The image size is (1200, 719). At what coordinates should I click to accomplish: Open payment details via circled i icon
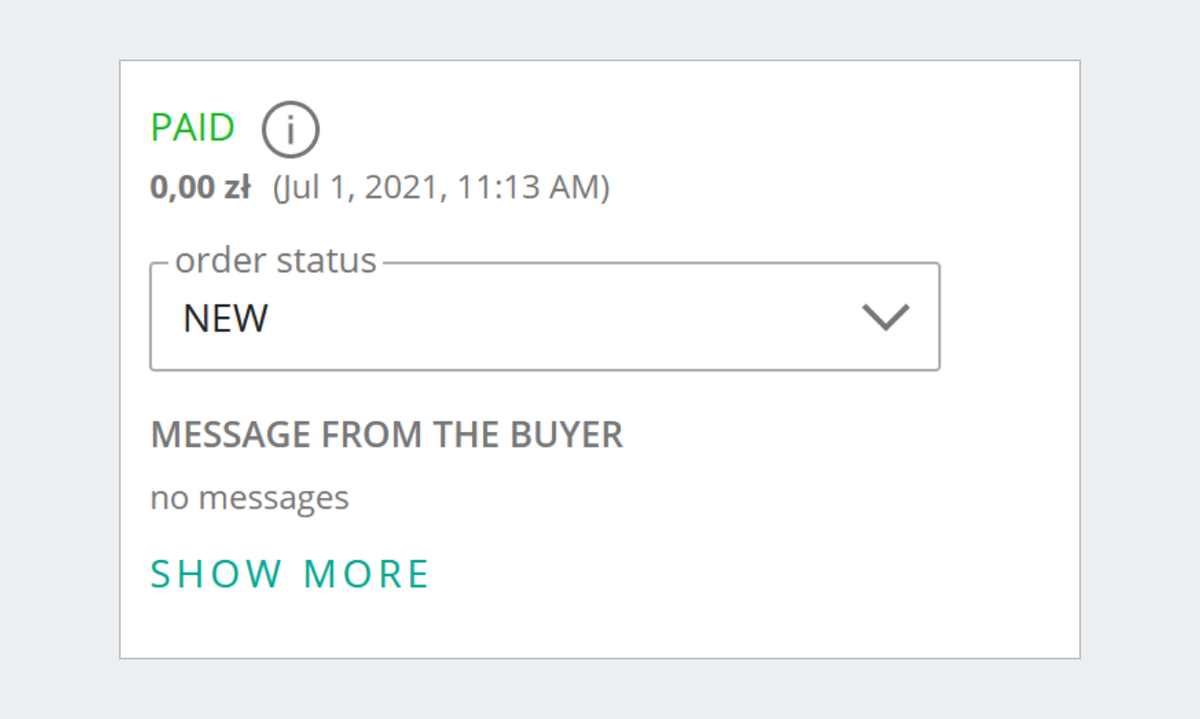290,130
